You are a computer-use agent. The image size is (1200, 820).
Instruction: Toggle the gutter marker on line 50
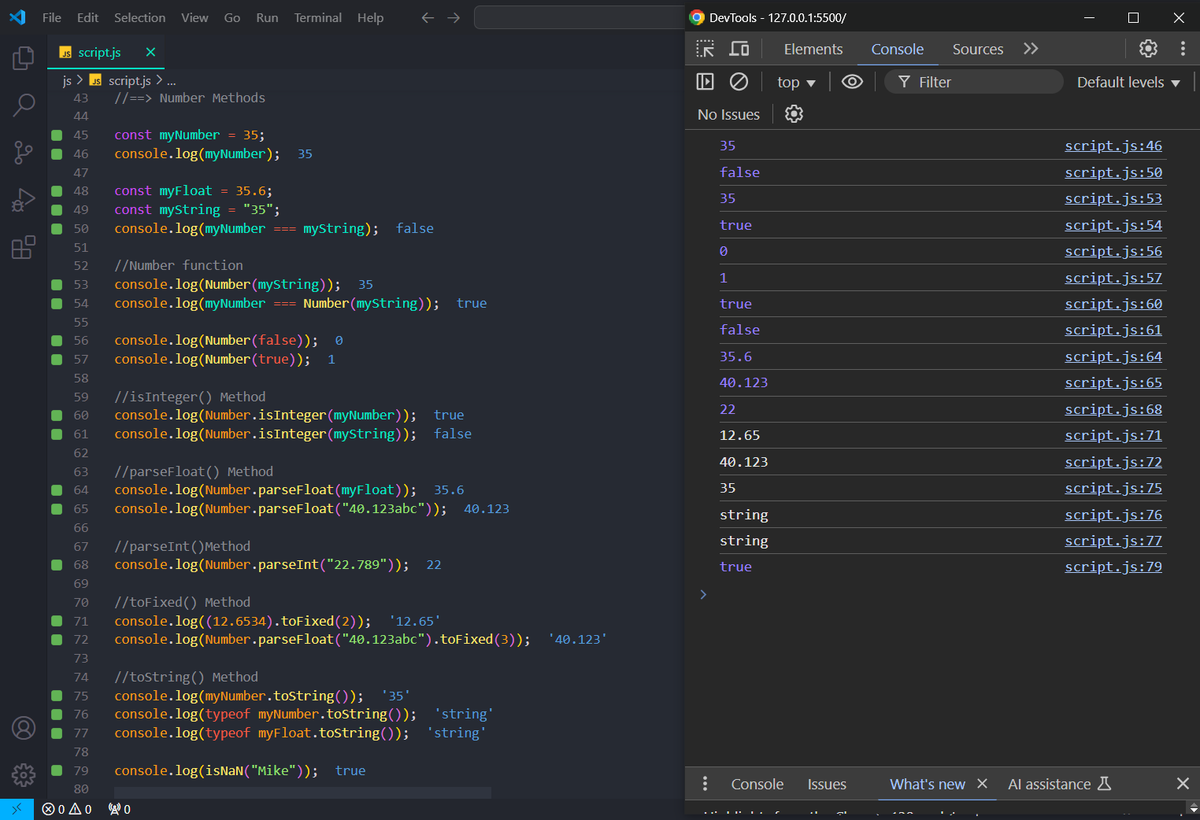pyautogui.click(x=57, y=229)
